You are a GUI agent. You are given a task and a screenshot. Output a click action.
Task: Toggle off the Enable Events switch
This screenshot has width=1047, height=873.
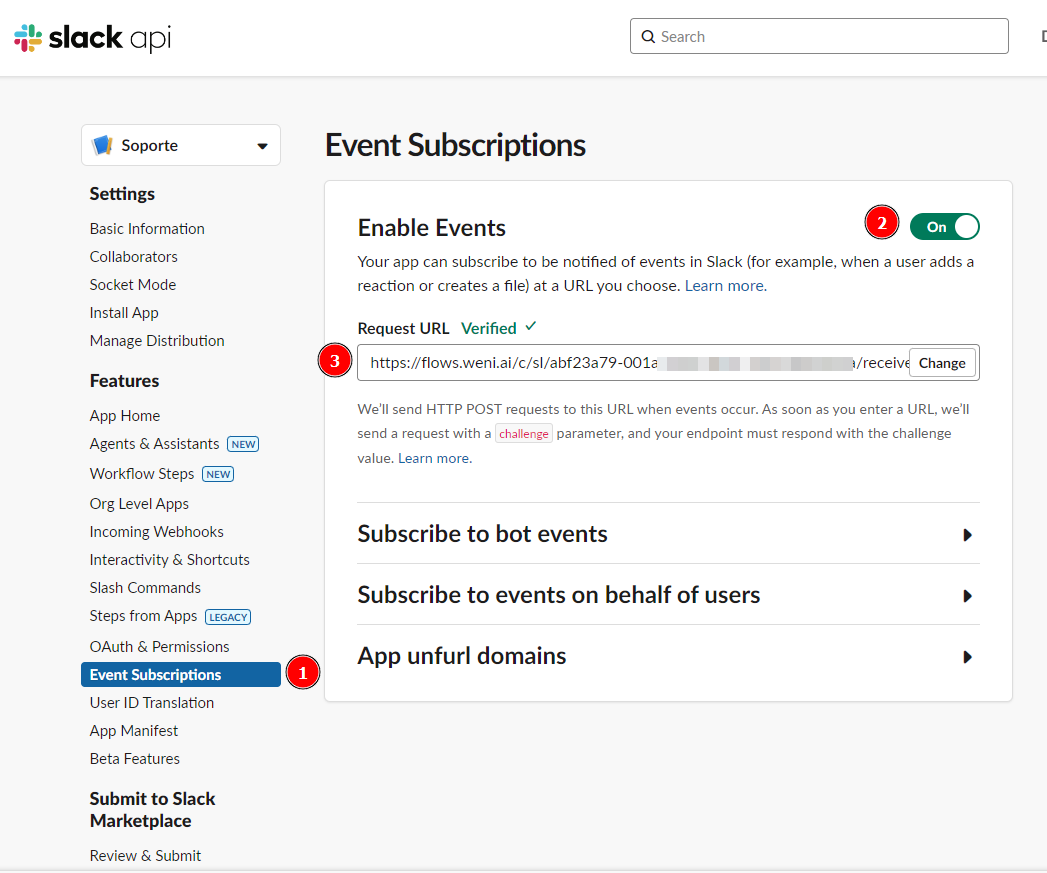click(x=944, y=227)
